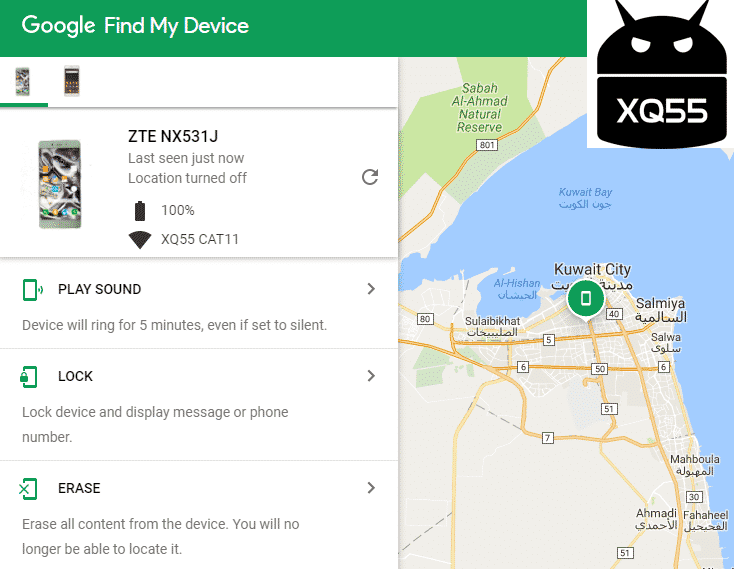Click the refresh location icon
This screenshot has height=569, width=734.
click(370, 177)
